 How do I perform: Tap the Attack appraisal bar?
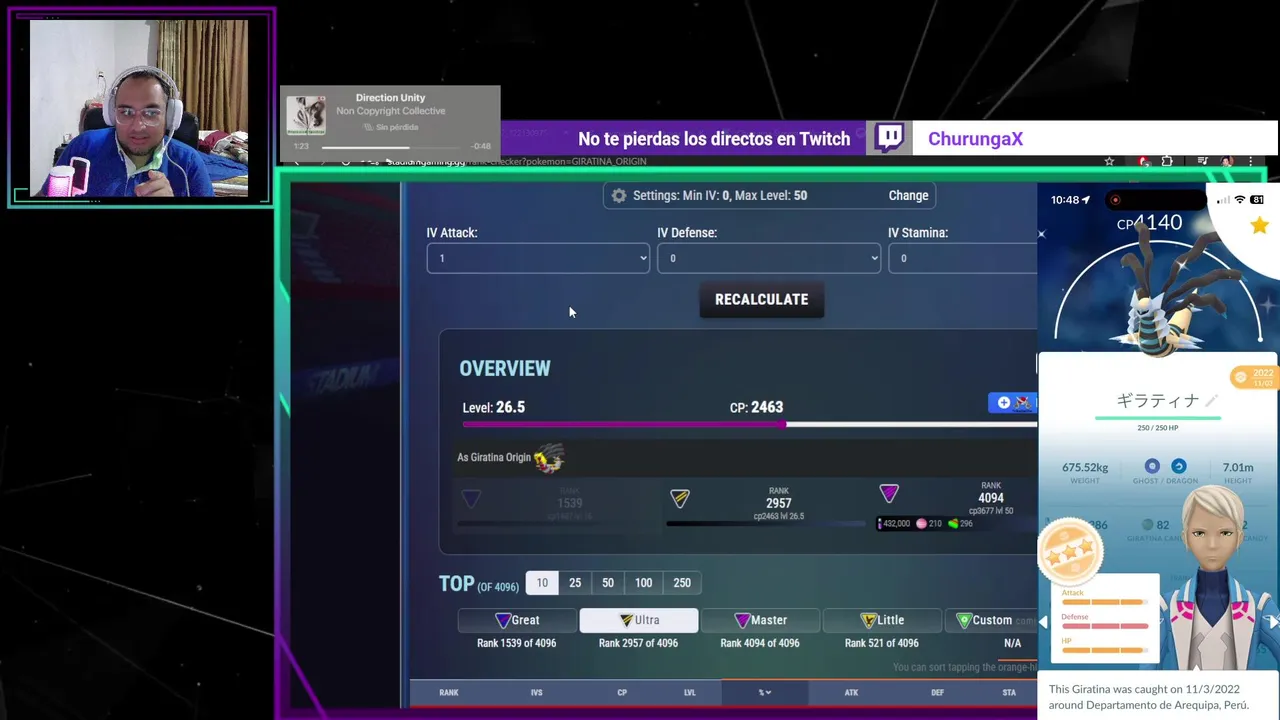1104,602
